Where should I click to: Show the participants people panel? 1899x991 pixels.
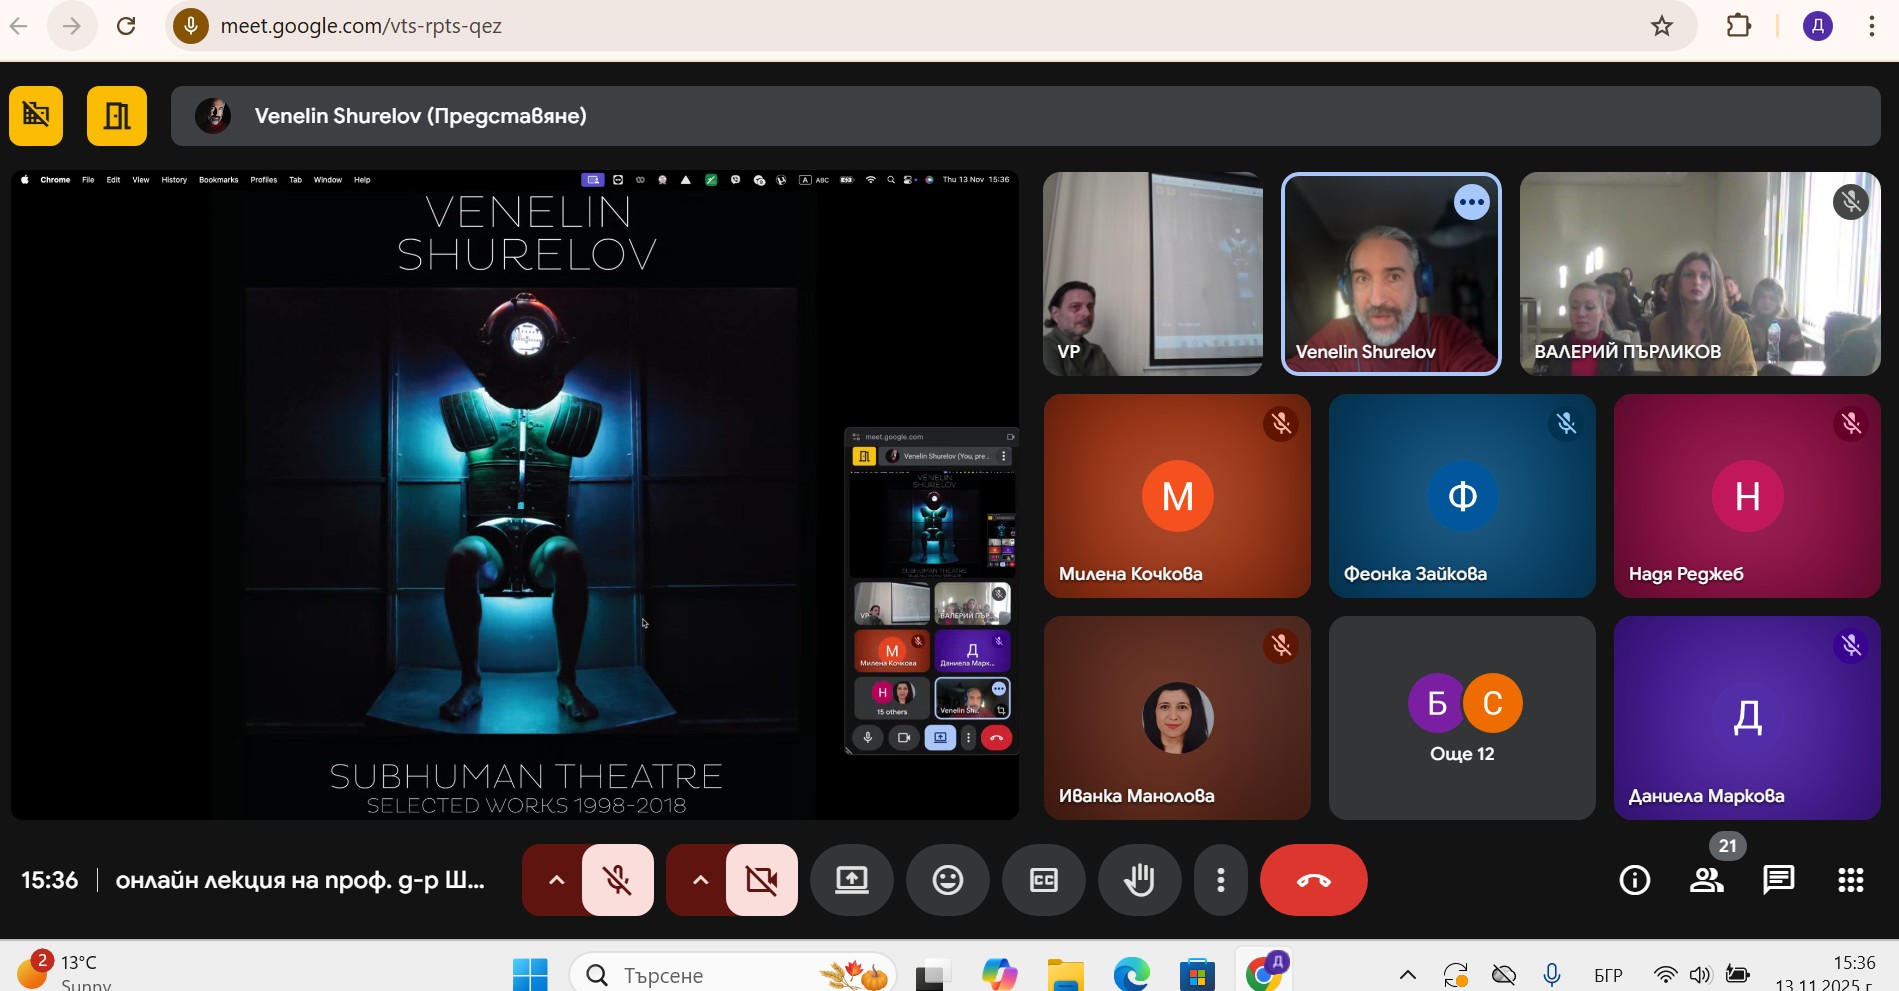point(1706,880)
